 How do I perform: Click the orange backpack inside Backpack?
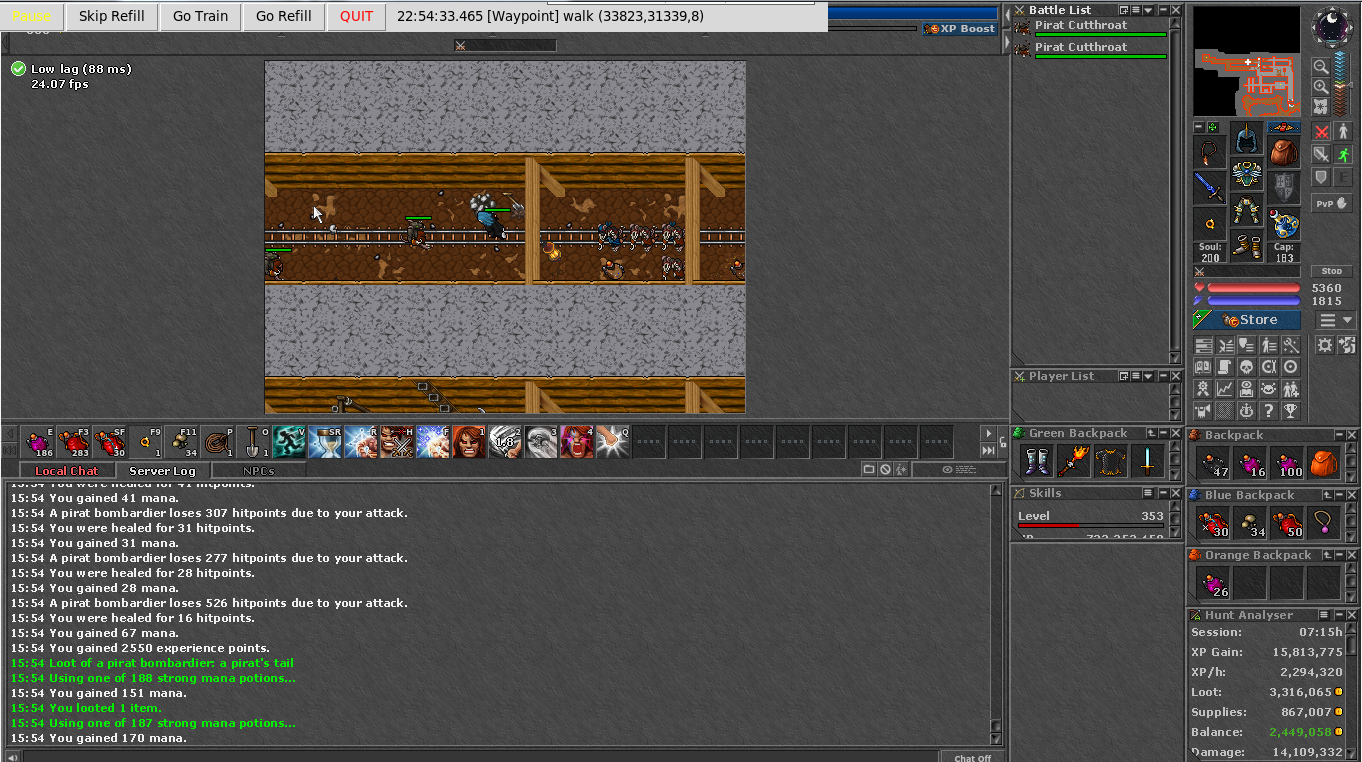pos(1324,463)
